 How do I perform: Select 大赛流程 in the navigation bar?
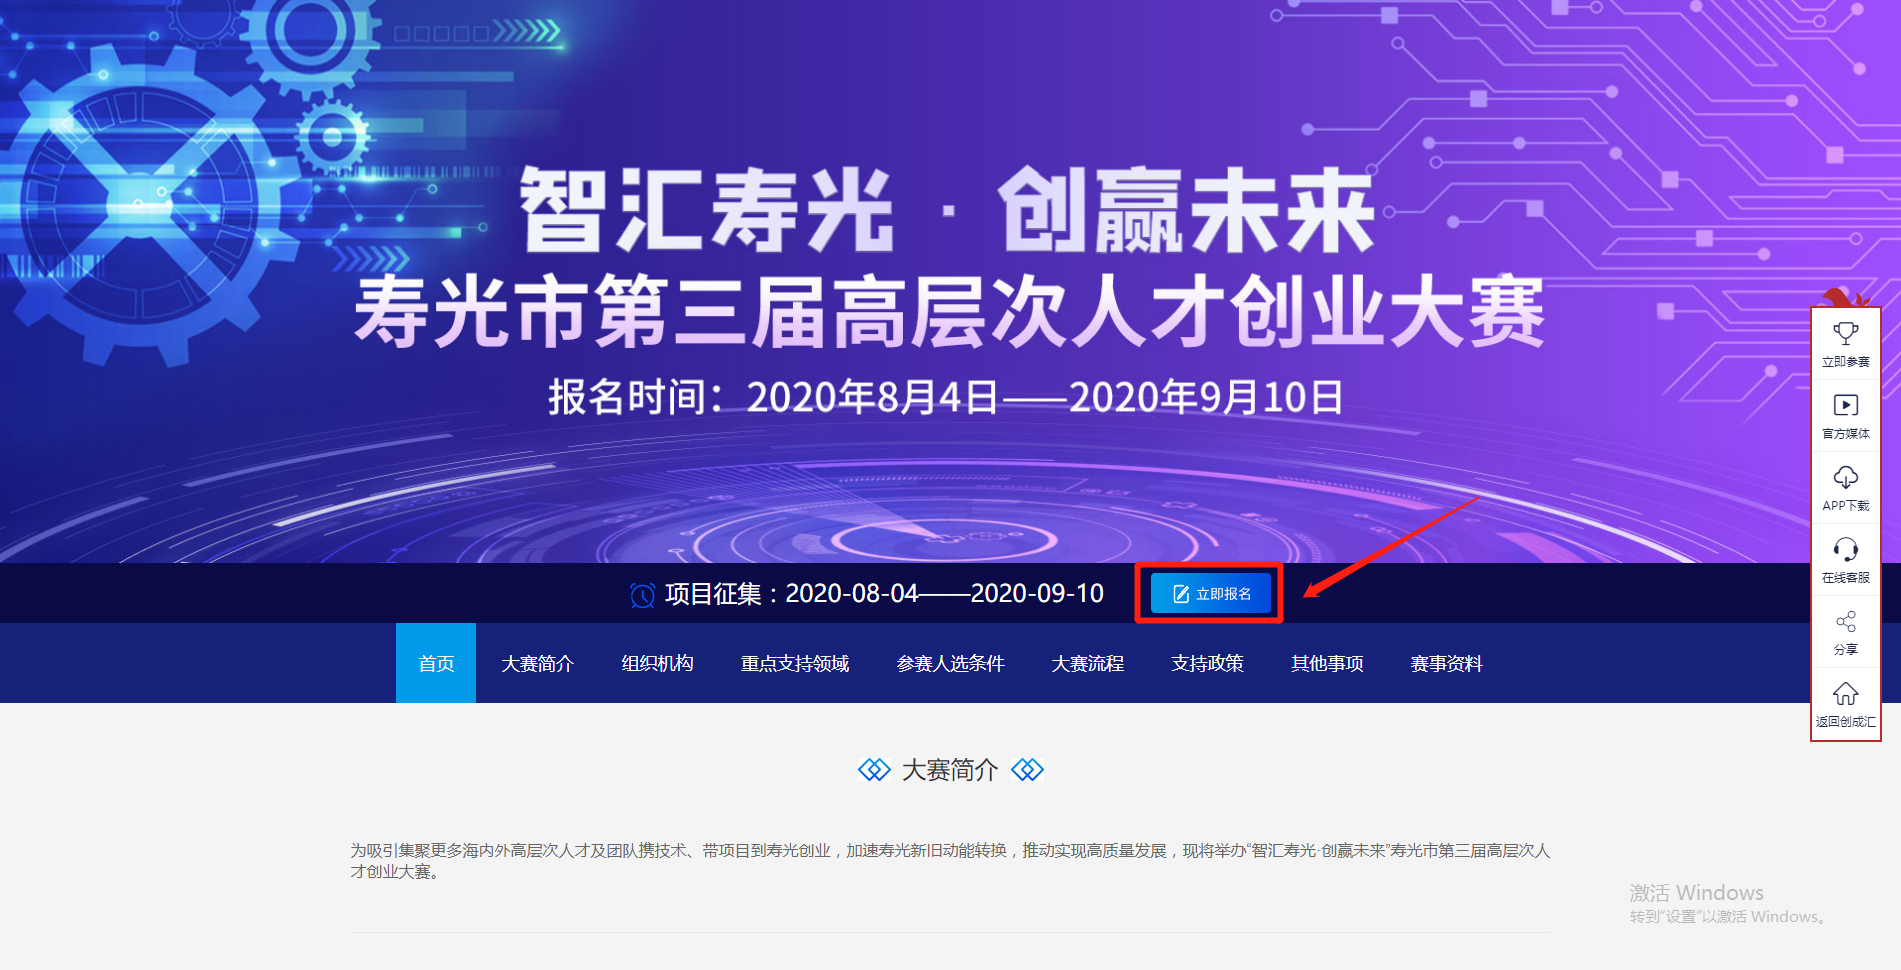[1087, 663]
